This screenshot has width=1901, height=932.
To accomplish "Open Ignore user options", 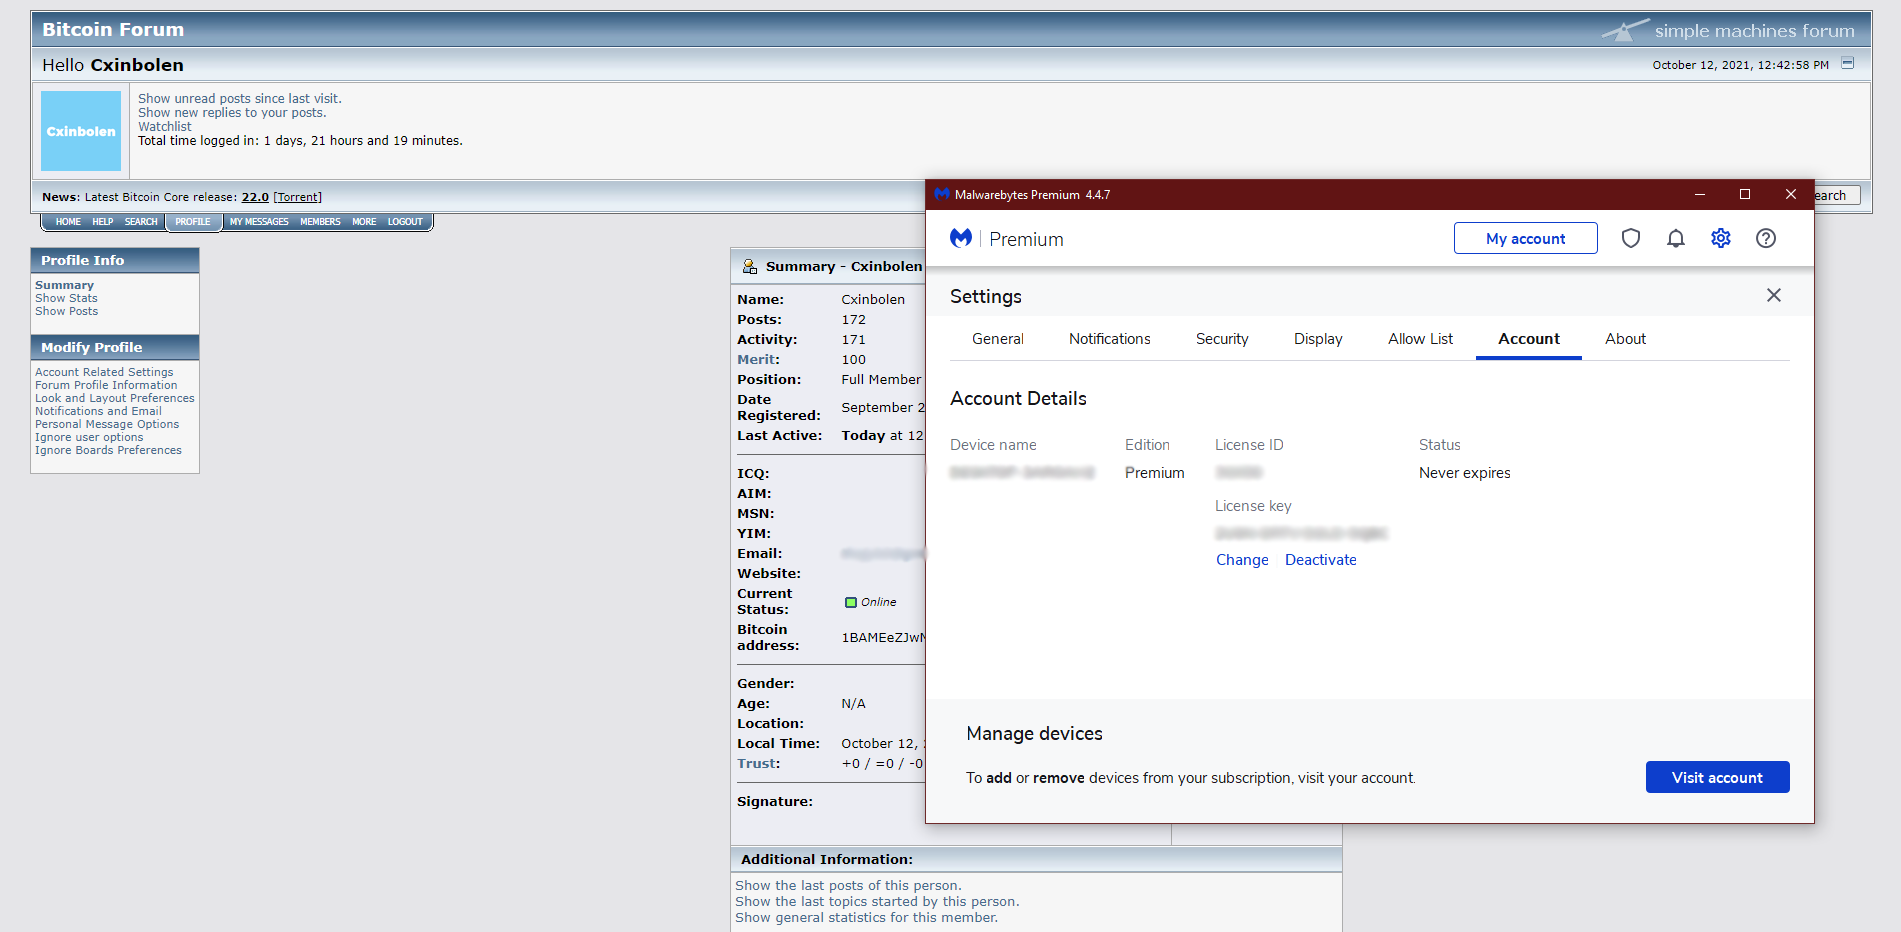I will point(89,437).
